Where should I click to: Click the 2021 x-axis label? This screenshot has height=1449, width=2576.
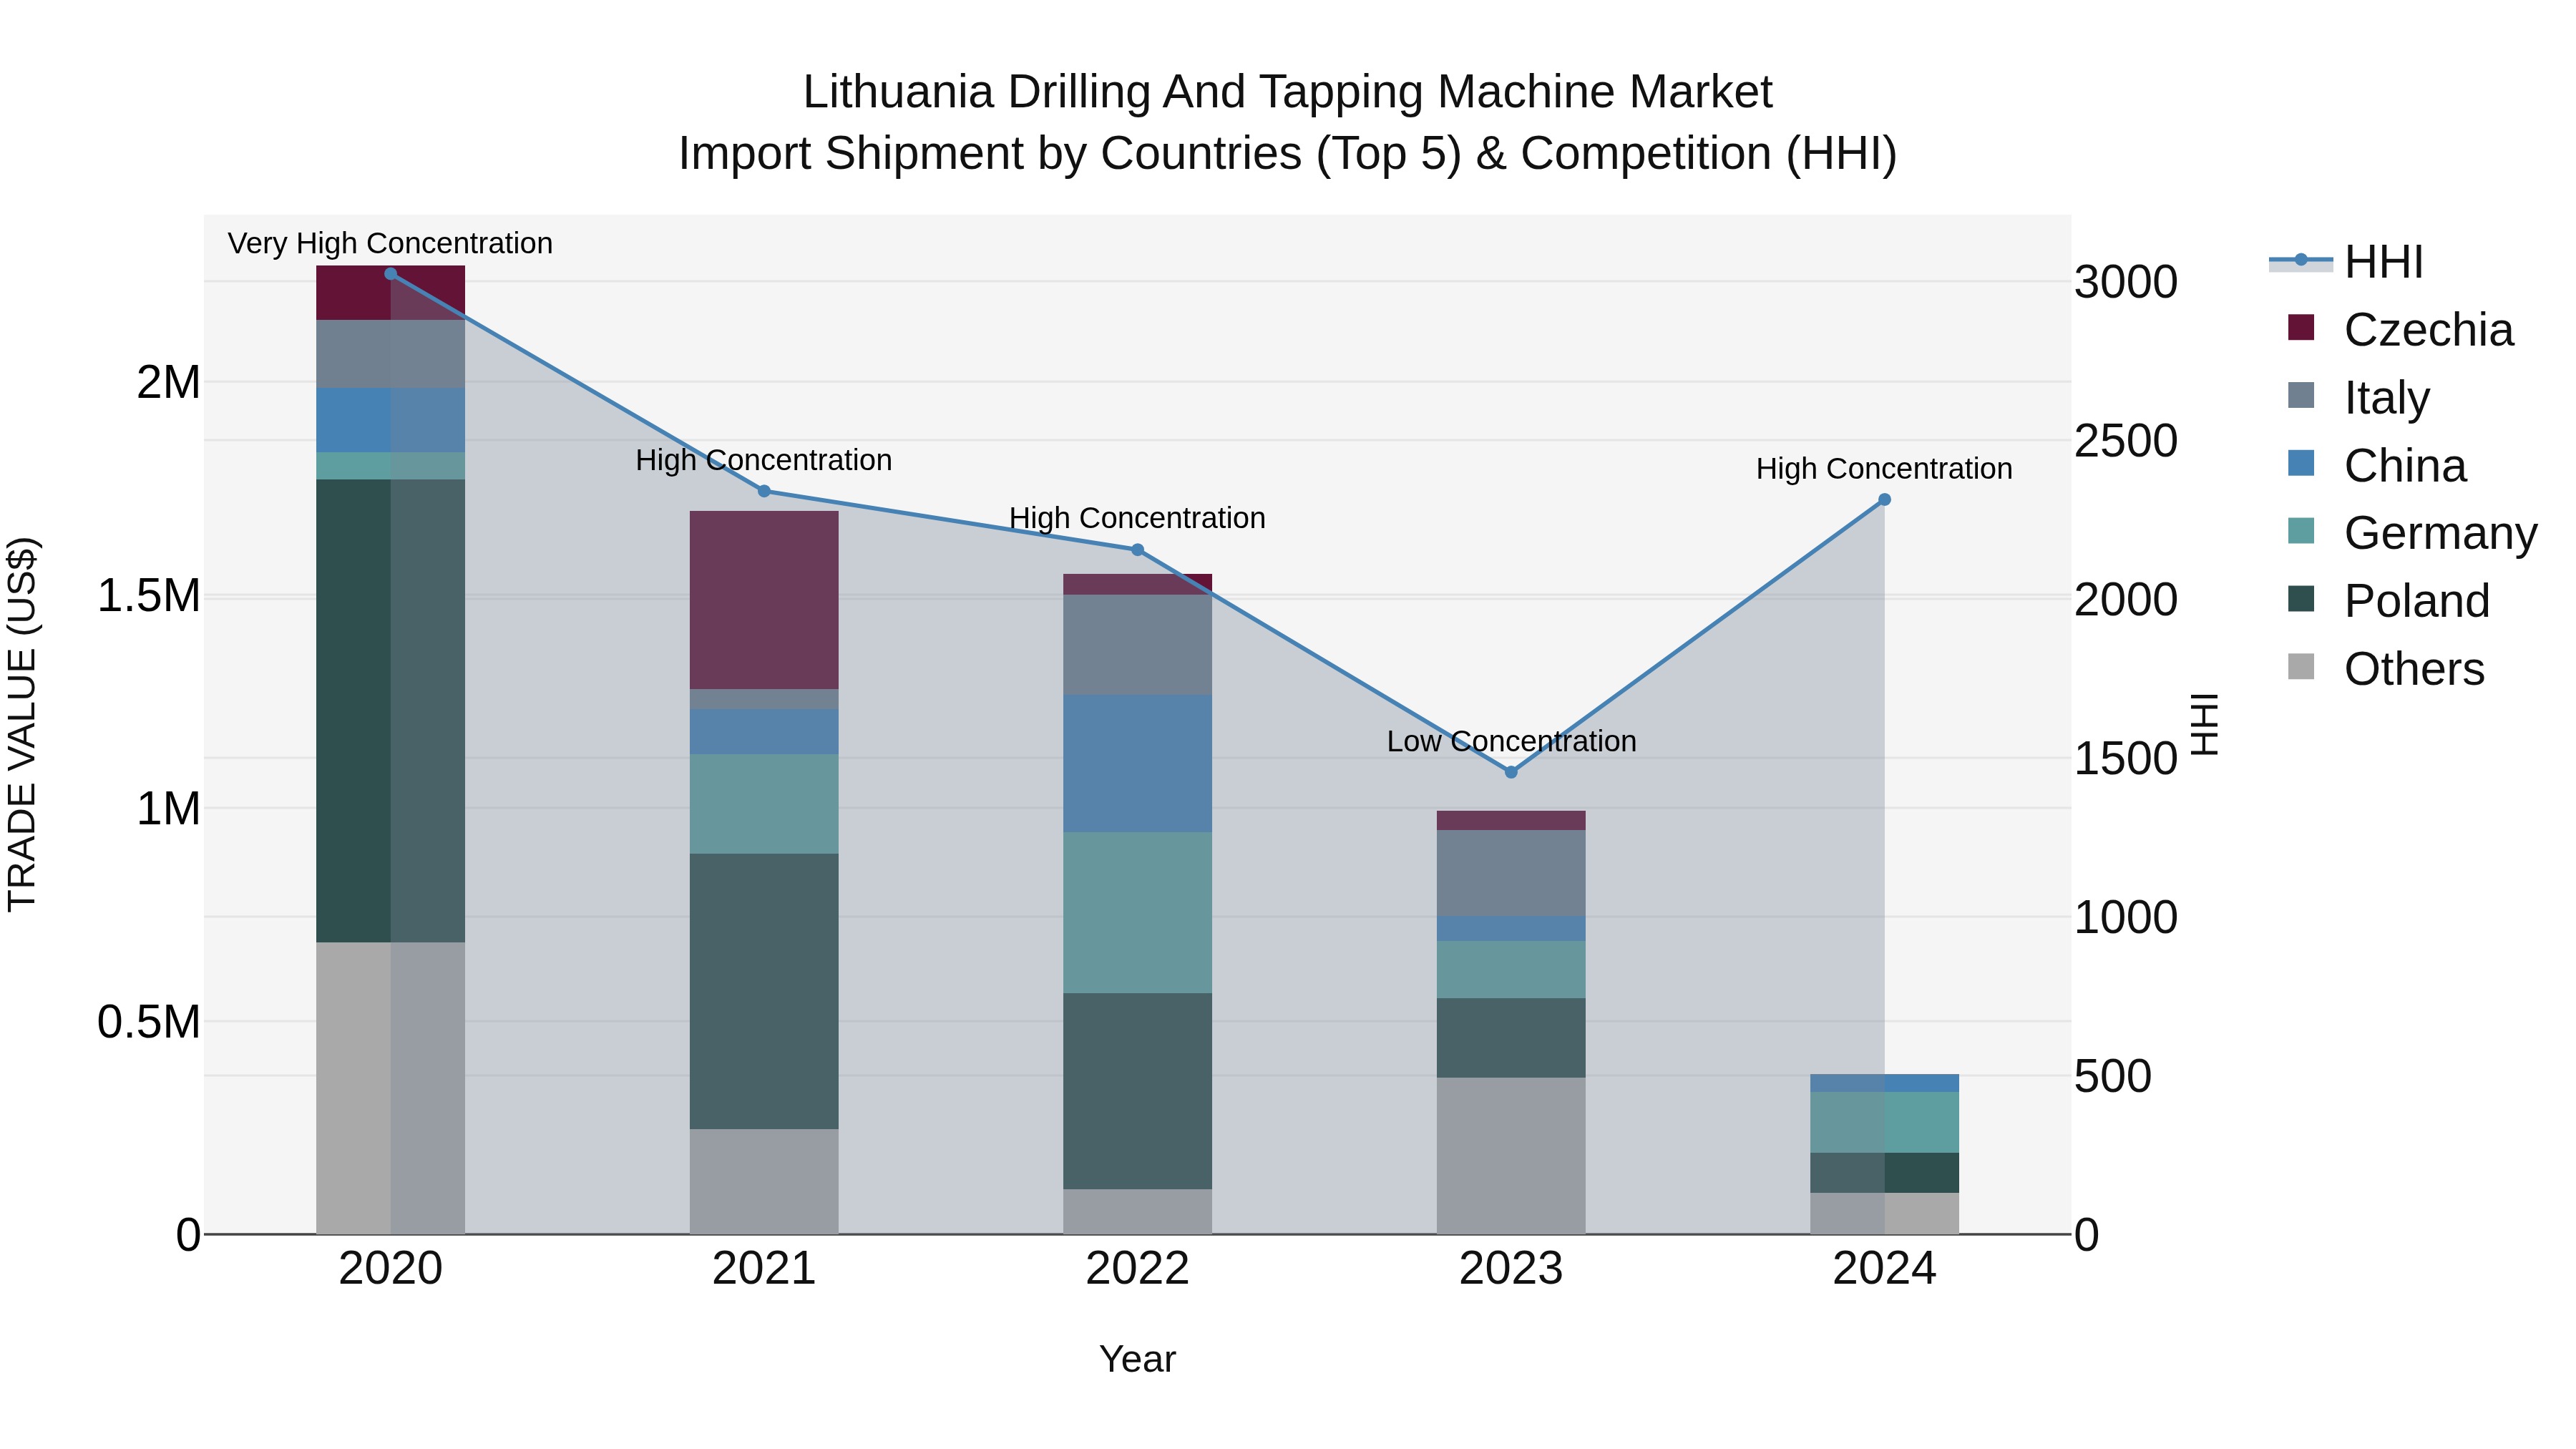click(x=764, y=1269)
